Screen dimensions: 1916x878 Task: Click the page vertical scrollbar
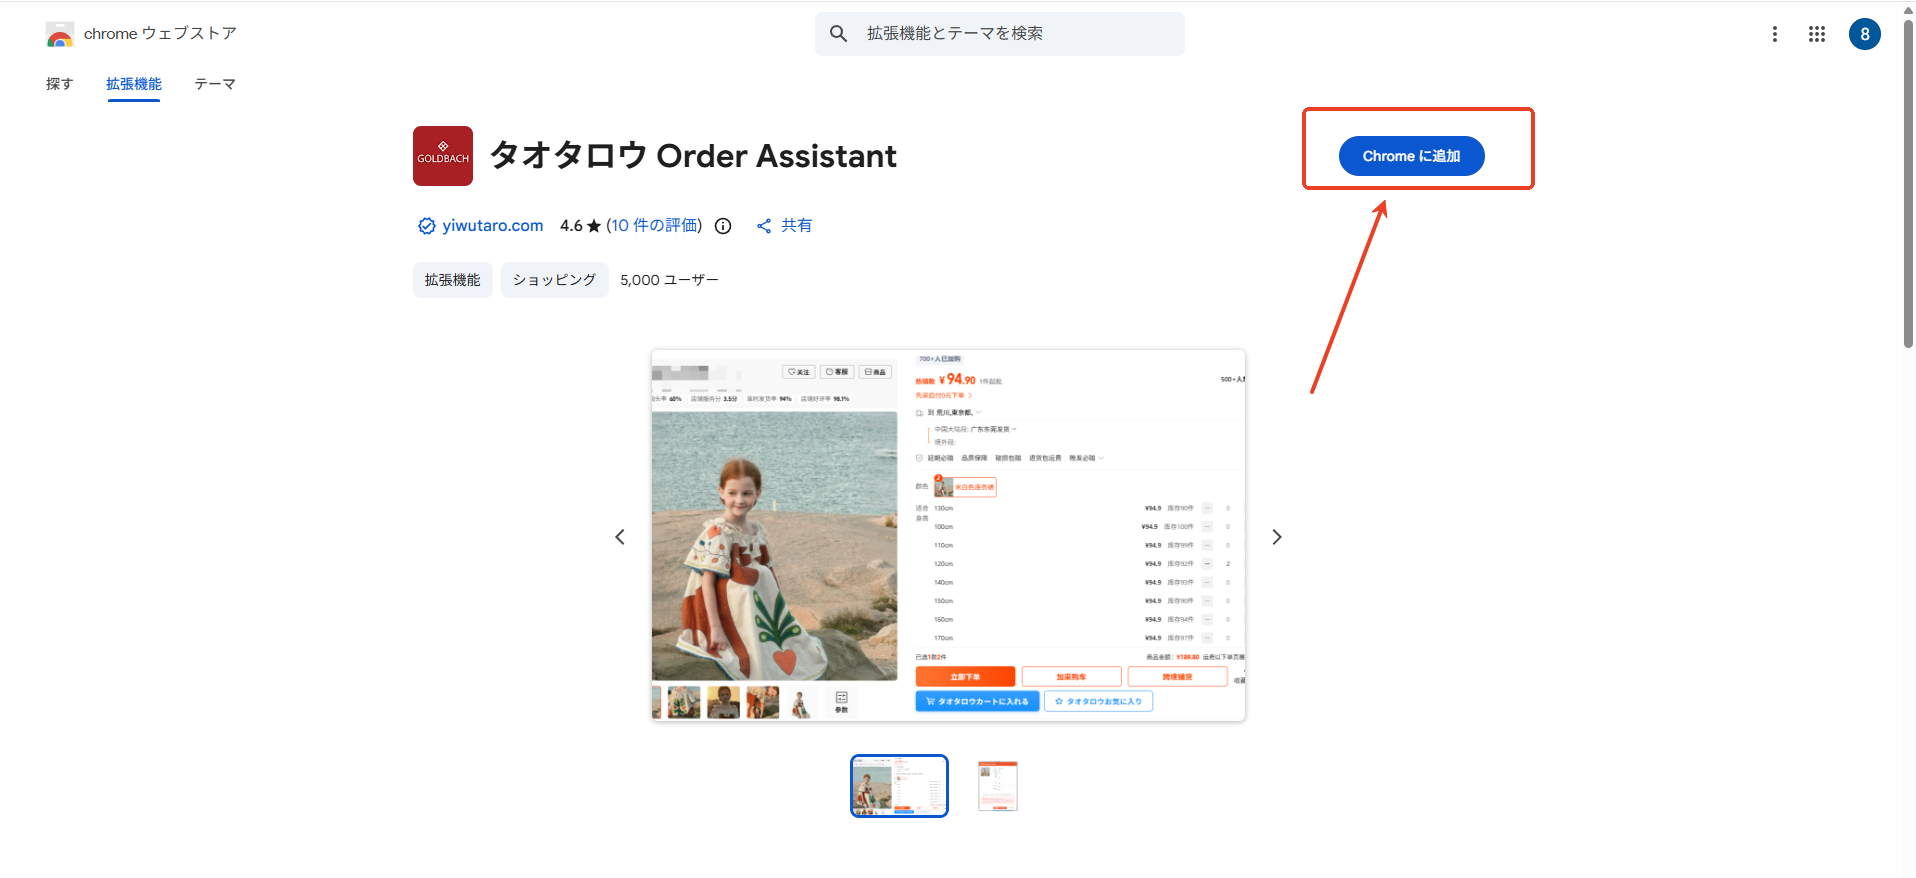(1908, 185)
